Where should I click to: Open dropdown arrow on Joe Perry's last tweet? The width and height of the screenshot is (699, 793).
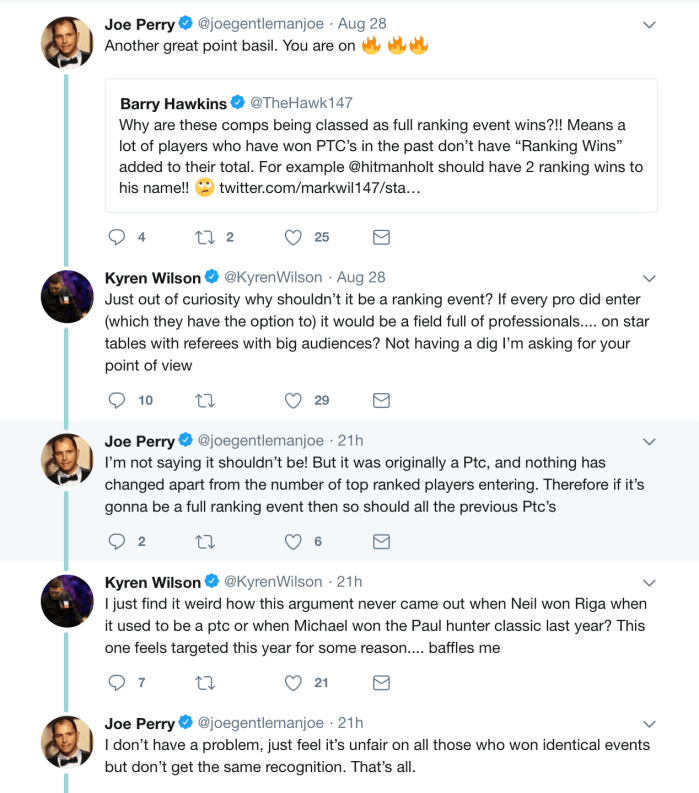coord(649,723)
